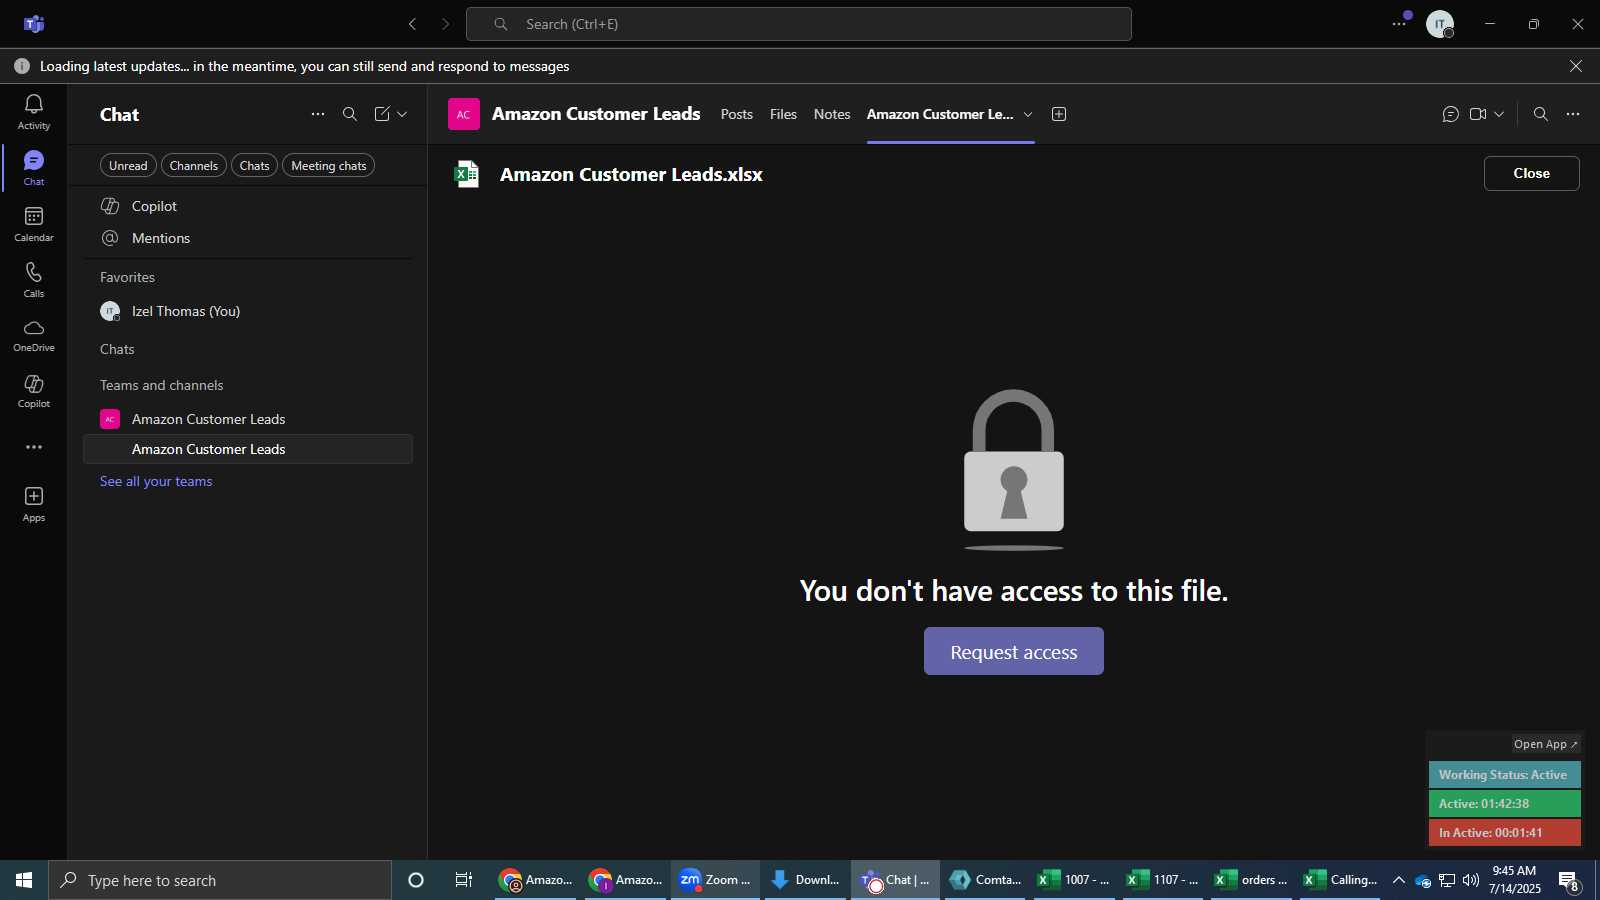The image size is (1600, 900).
Task: Go forward using navigation arrow
Action: tap(446, 24)
